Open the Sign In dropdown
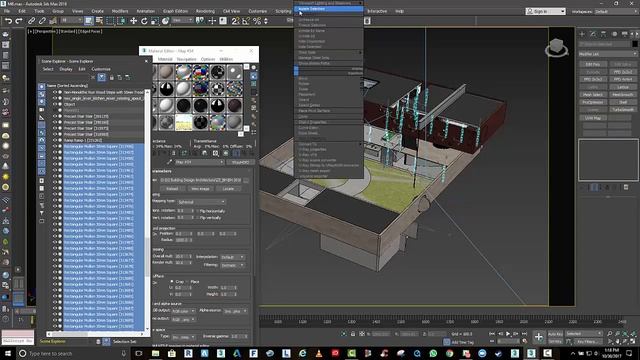 (546, 11)
